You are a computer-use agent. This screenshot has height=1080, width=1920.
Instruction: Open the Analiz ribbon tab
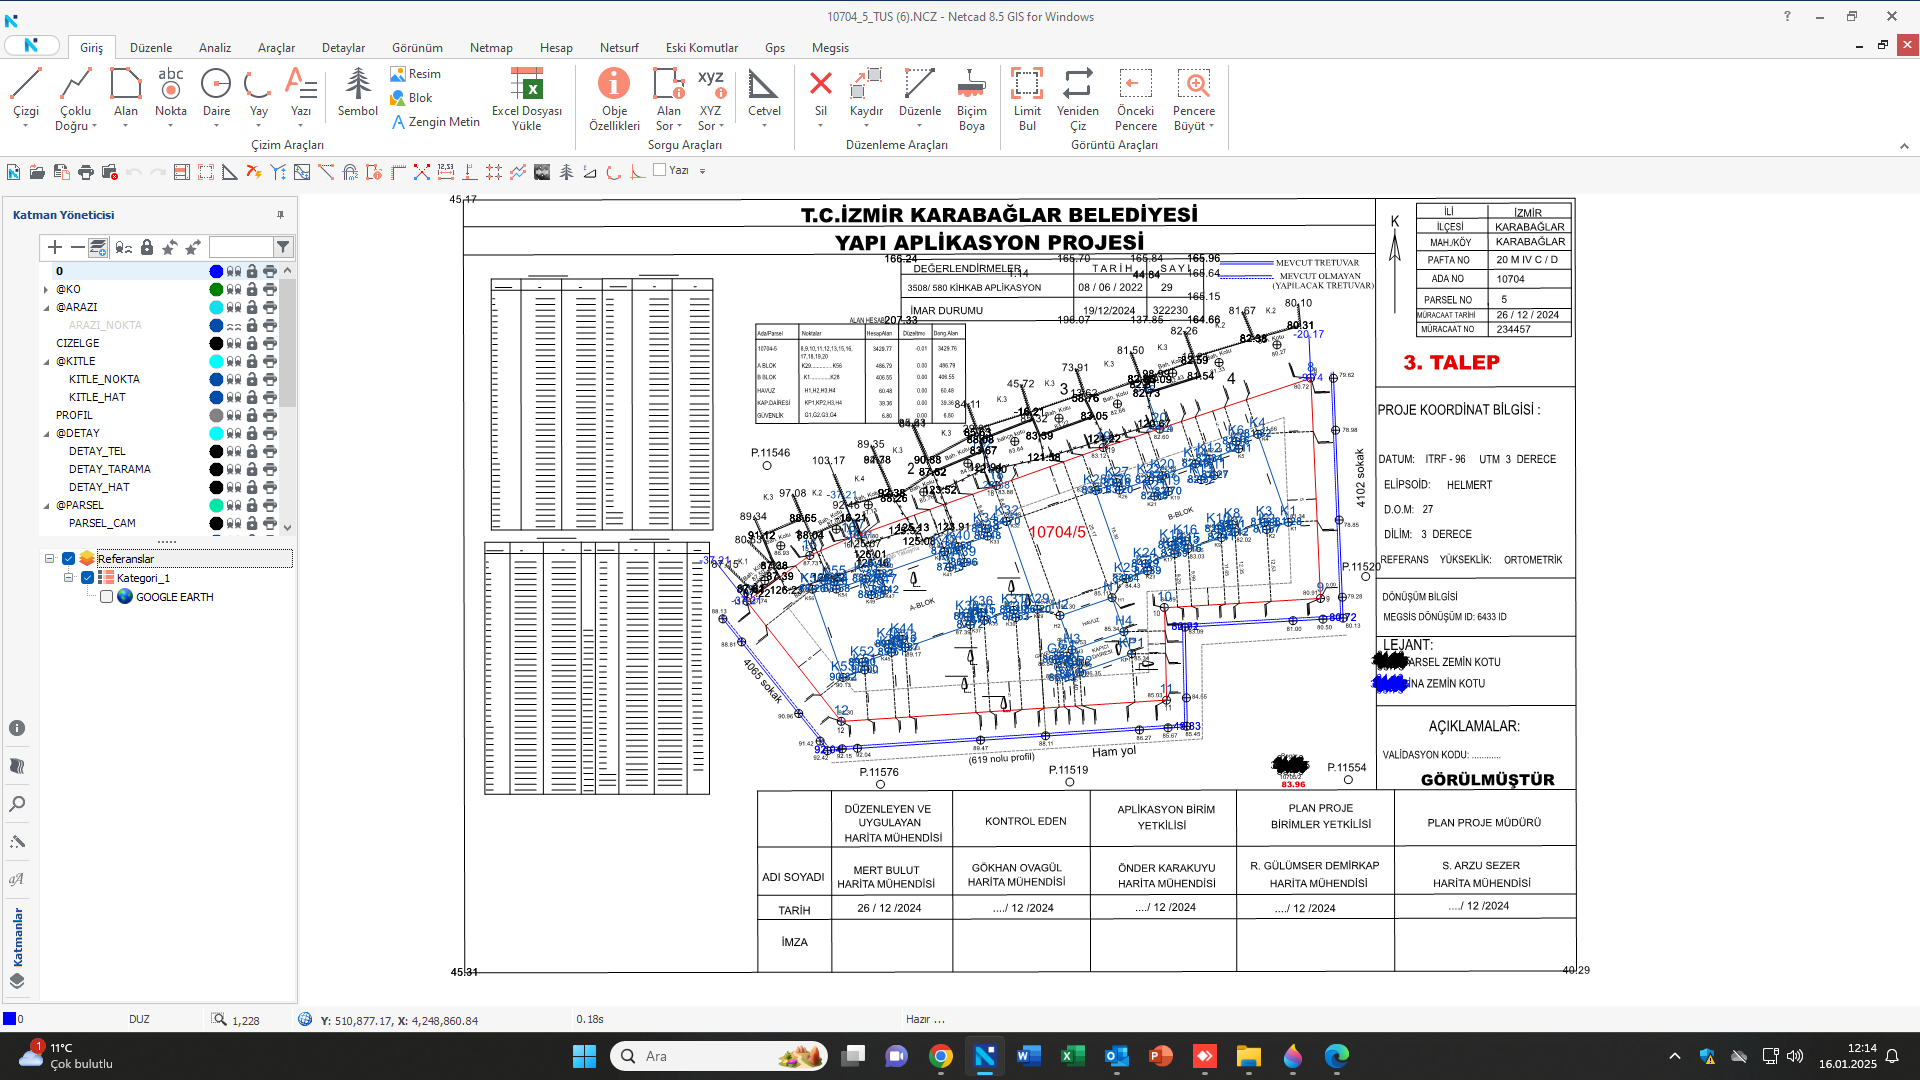click(x=214, y=47)
